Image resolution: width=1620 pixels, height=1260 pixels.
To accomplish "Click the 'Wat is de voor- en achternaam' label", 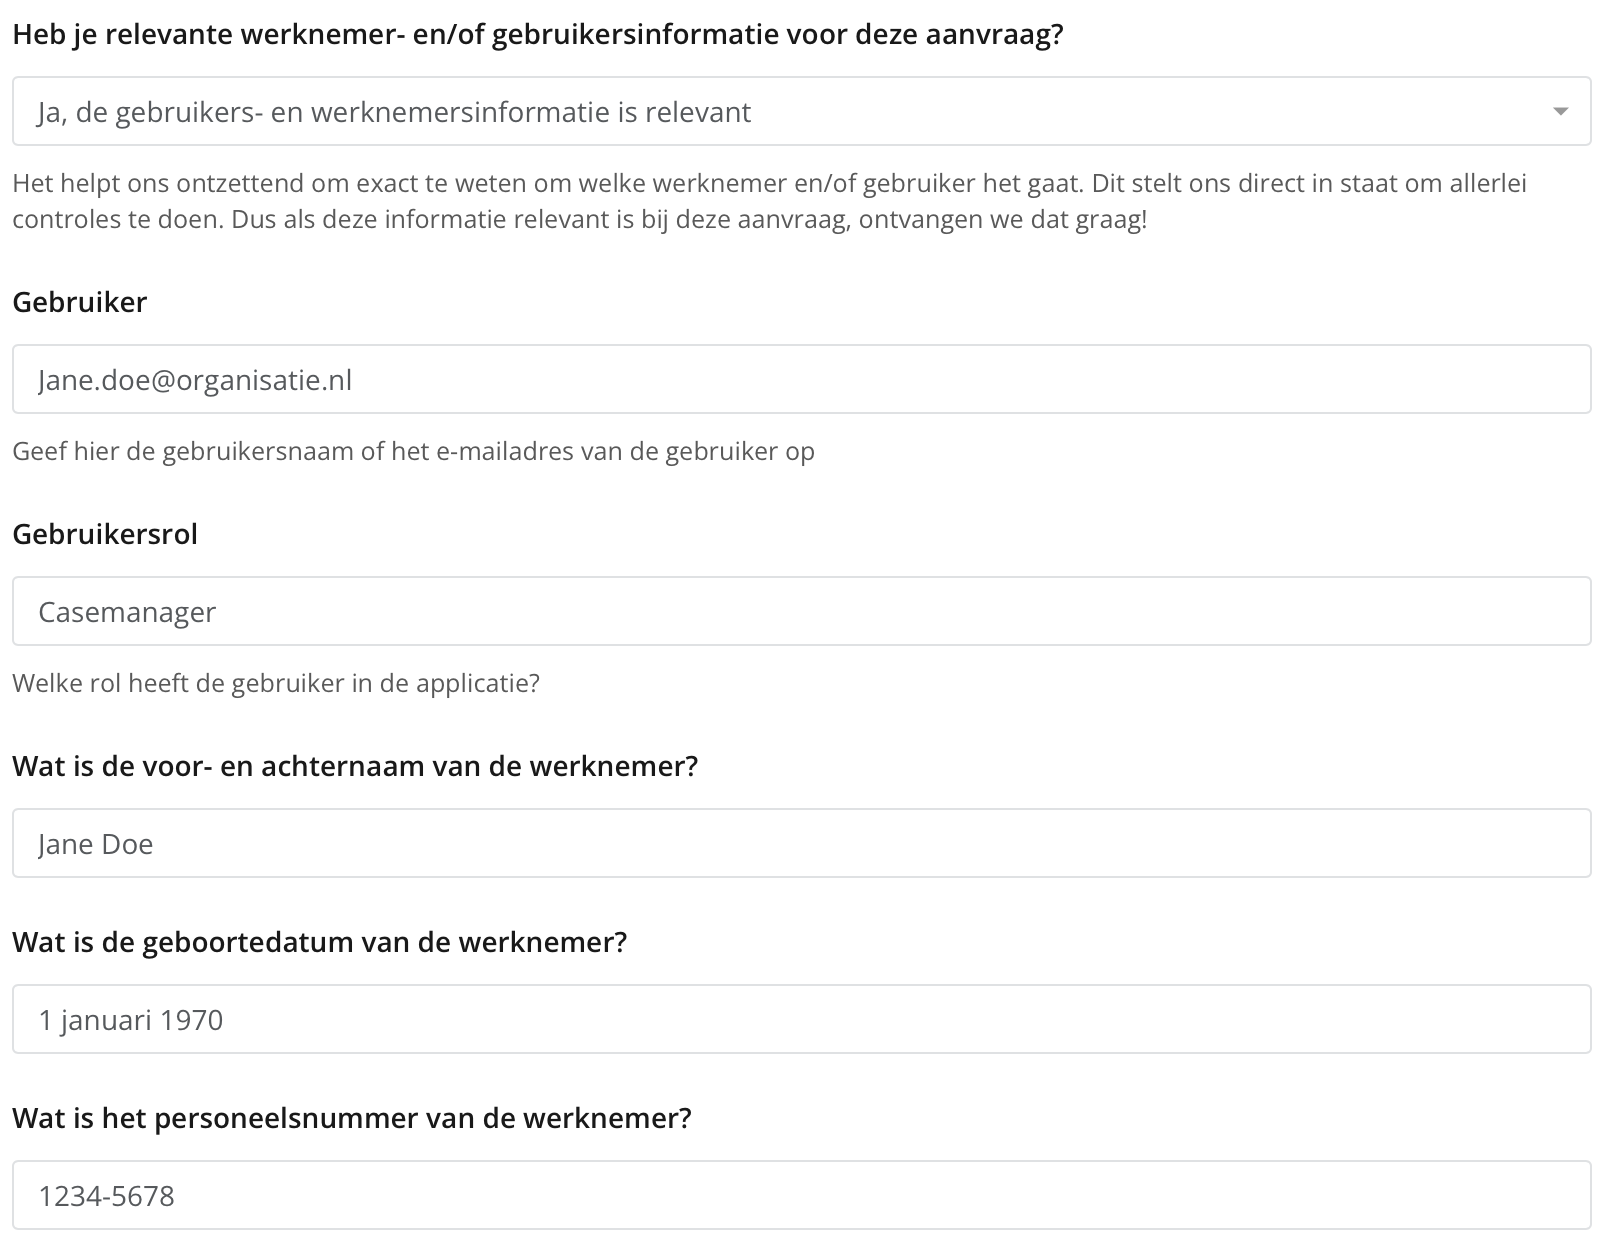I will [355, 766].
